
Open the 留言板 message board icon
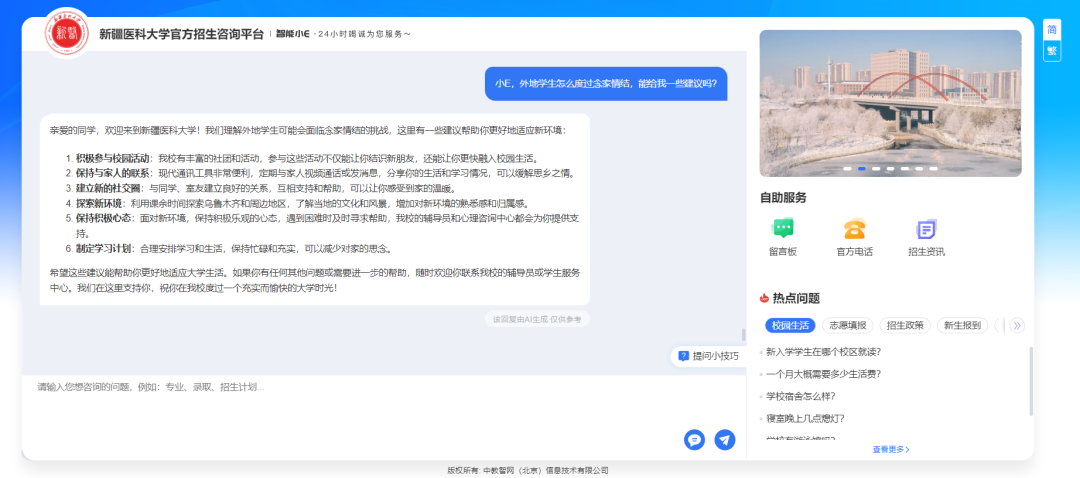point(783,229)
